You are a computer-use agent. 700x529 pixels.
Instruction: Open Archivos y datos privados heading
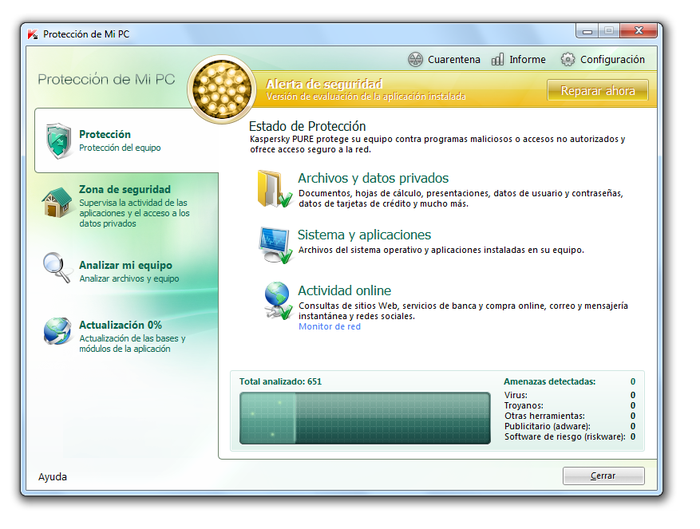tap(373, 178)
